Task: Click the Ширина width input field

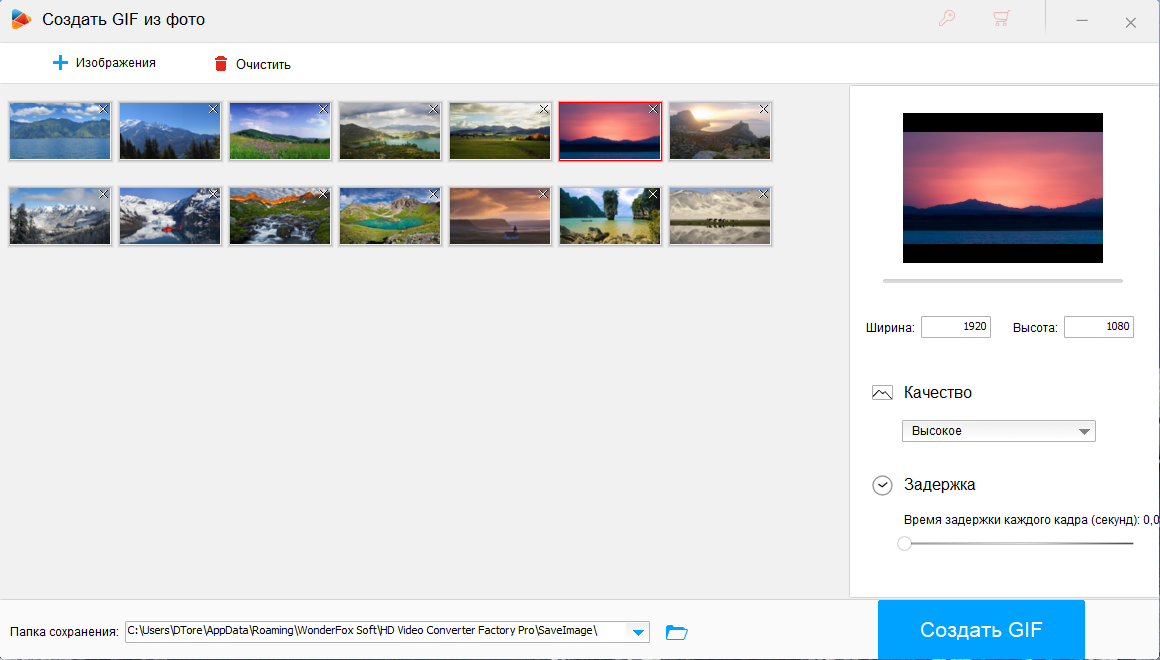Action: pos(955,327)
